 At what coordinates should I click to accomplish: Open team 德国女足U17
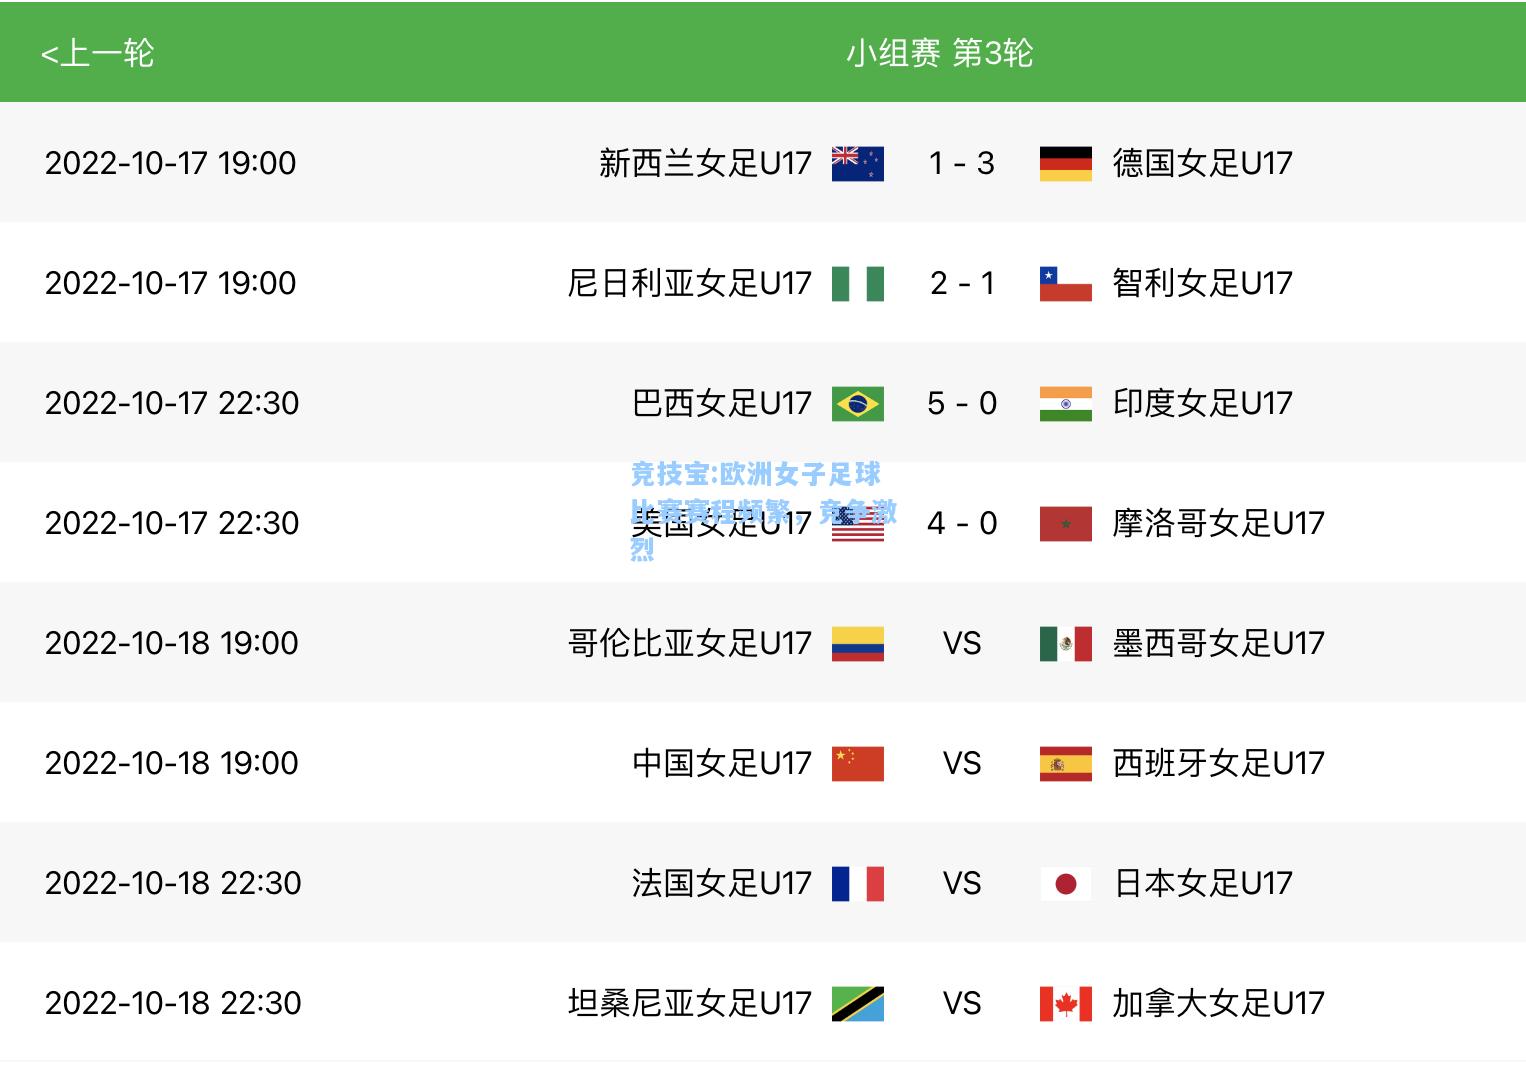point(1203,163)
